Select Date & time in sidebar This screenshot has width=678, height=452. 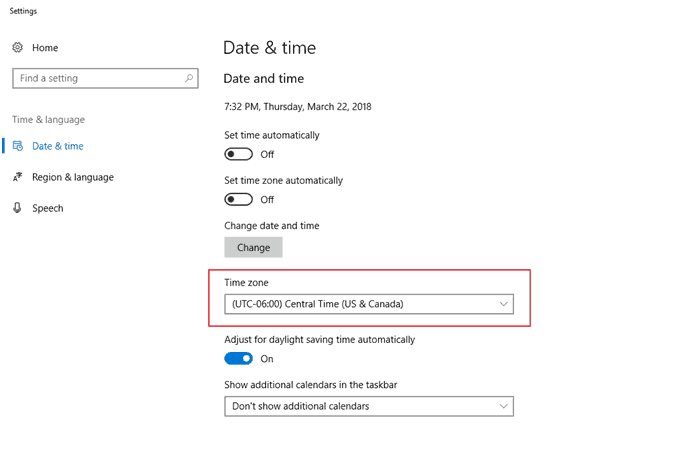pyautogui.click(x=58, y=146)
